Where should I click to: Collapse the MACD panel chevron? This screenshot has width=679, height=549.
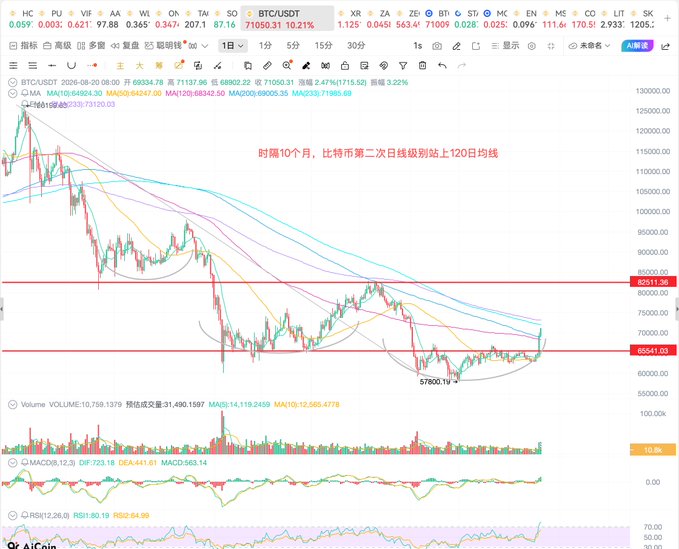13,462
